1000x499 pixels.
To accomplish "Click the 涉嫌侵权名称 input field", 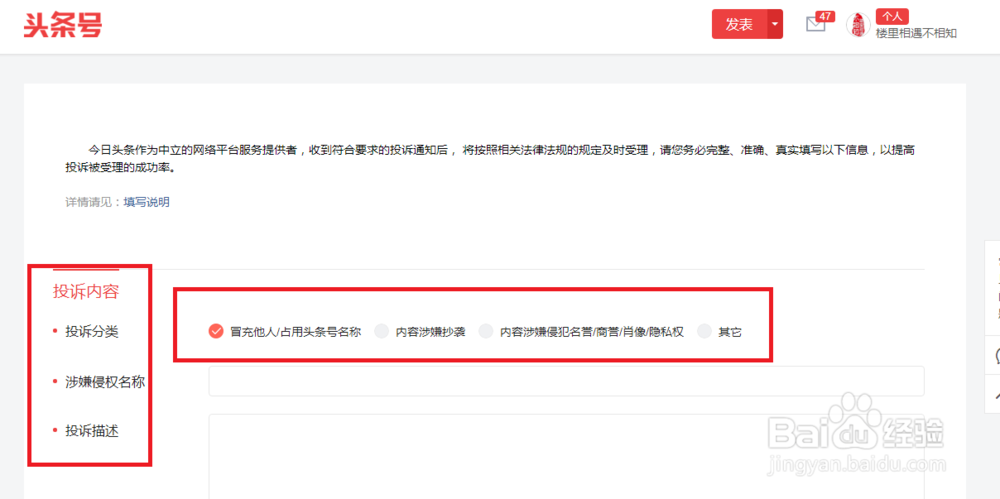I will [x=566, y=381].
